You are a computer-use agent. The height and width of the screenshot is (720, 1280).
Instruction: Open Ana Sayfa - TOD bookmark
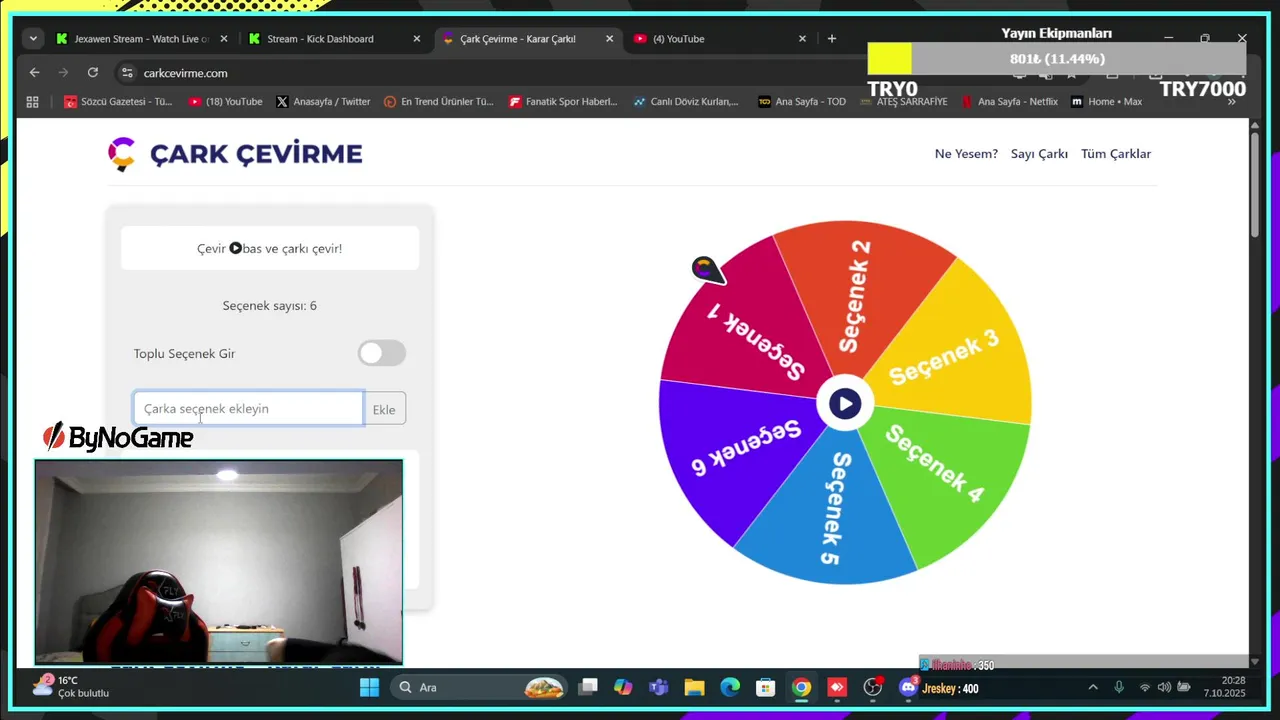click(x=802, y=102)
